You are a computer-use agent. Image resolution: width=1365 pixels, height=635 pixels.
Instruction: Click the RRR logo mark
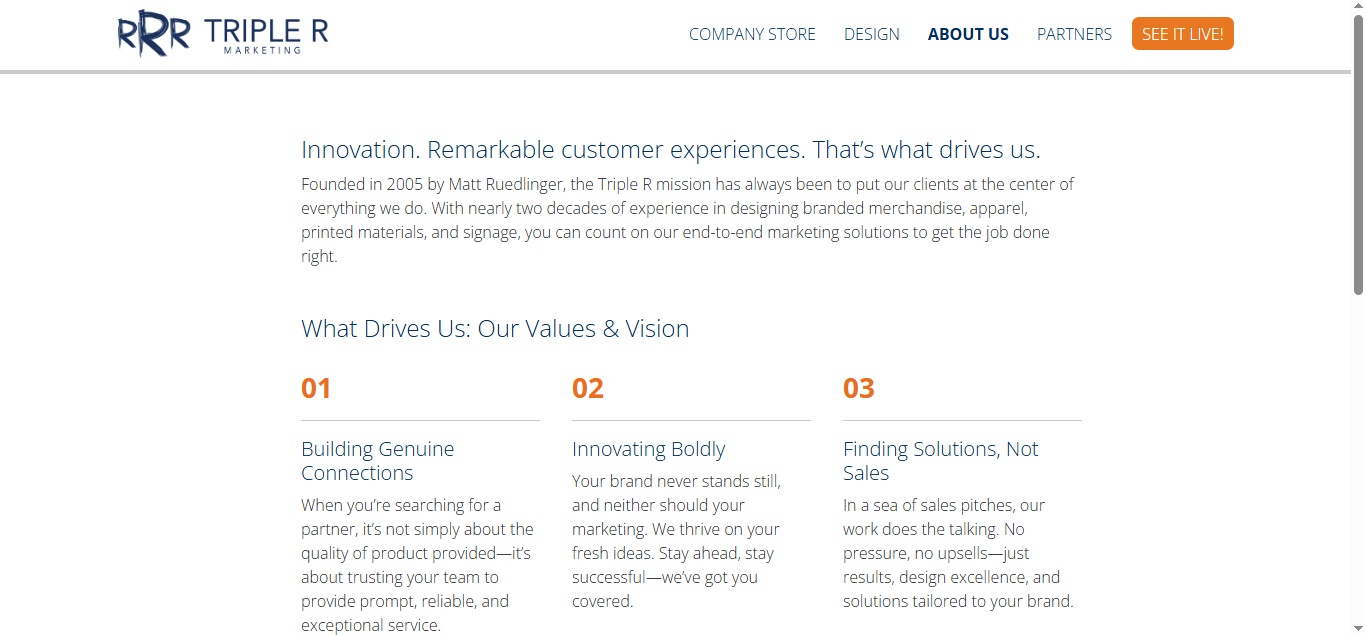(x=153, y=33)
